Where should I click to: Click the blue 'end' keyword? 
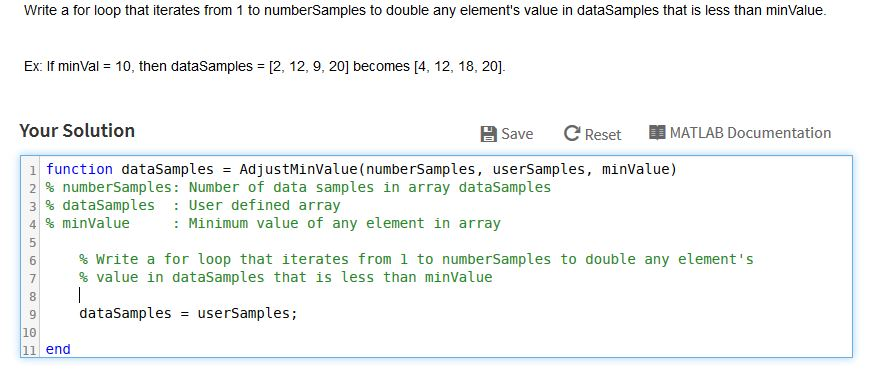58,349
